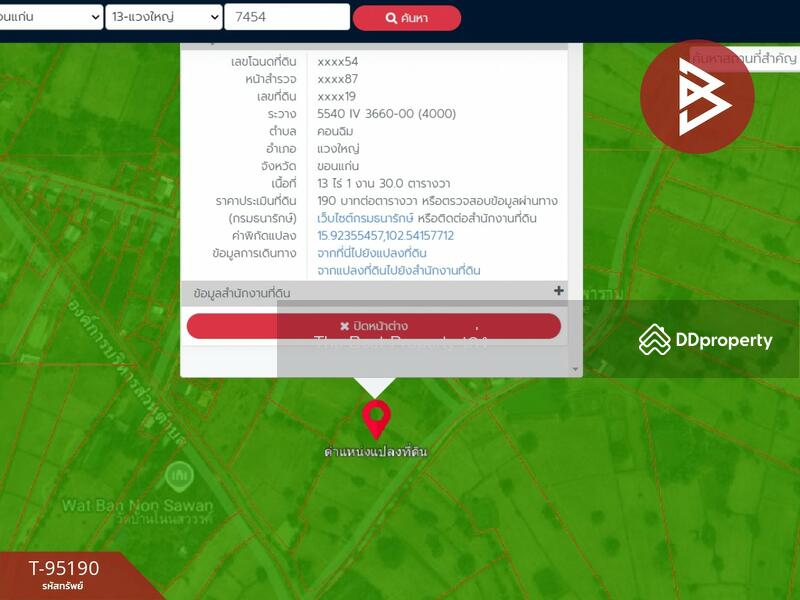Click the map sheet value 5540 IV 3660-00 (4000)
Image resolution: width=800 pixels, height=600 pixels.
386,114
